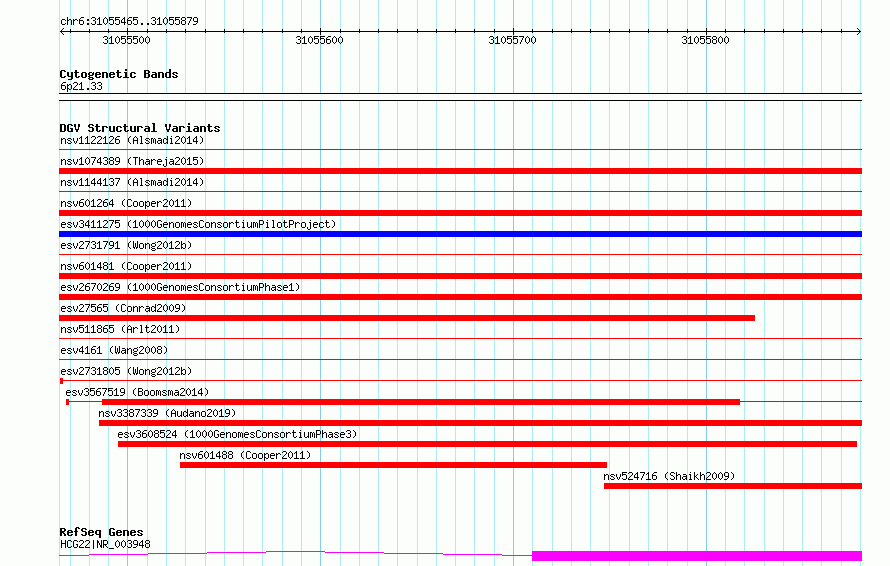The image size is (890, 566).
Task: Click the nsv601264 (Cooper2011) label
Action: pyautogui.click(x=126, y=203)
